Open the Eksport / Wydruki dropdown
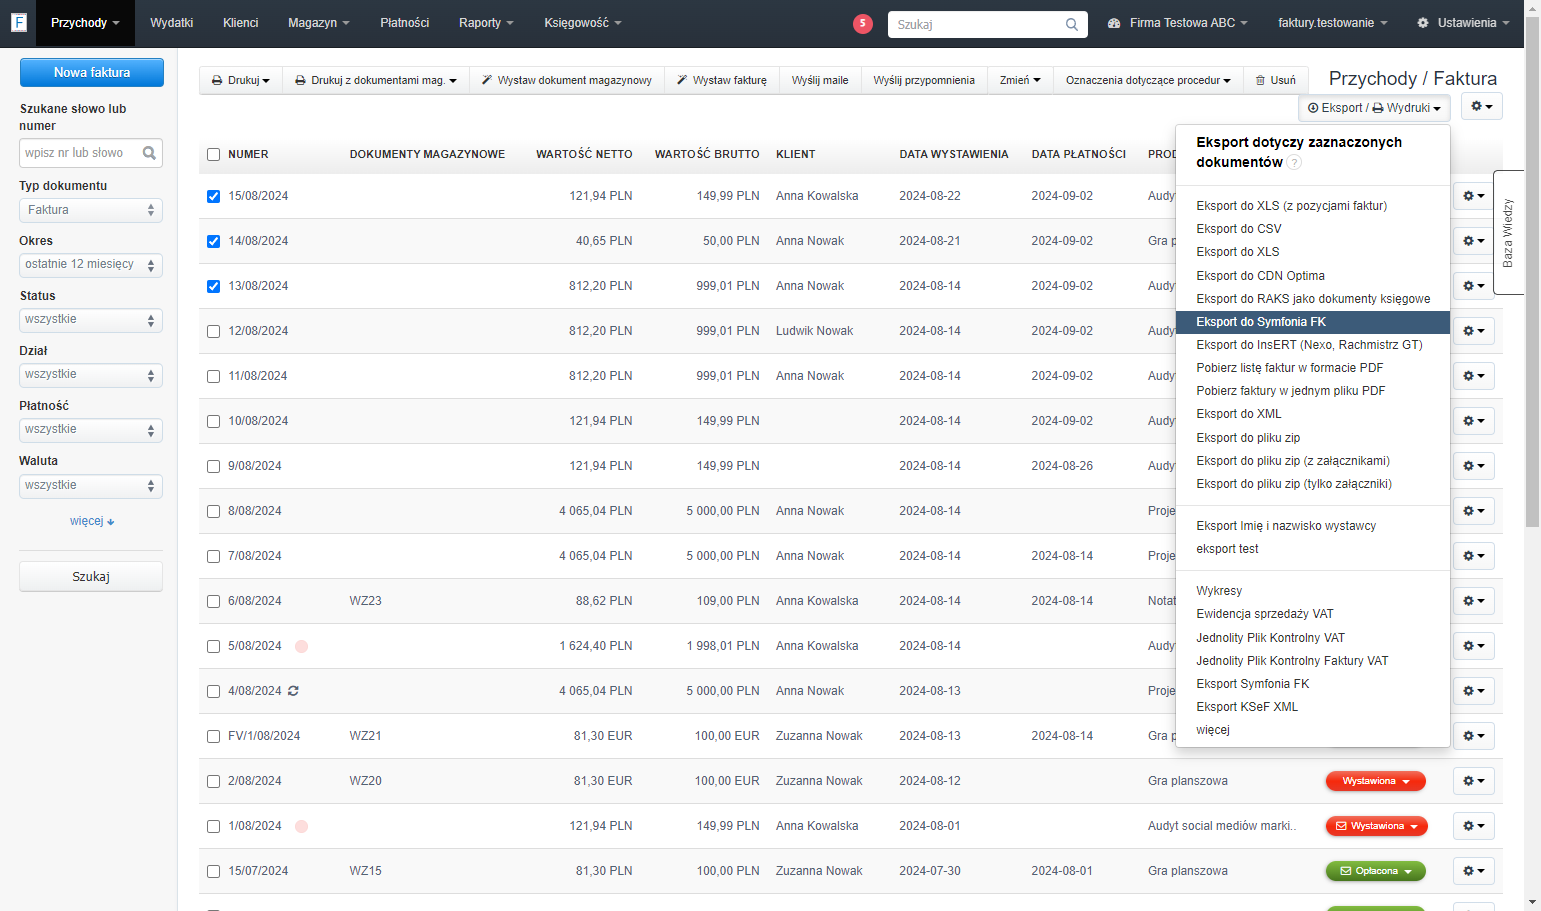This screenshot has height=911, width=1541. (1374, 108)
